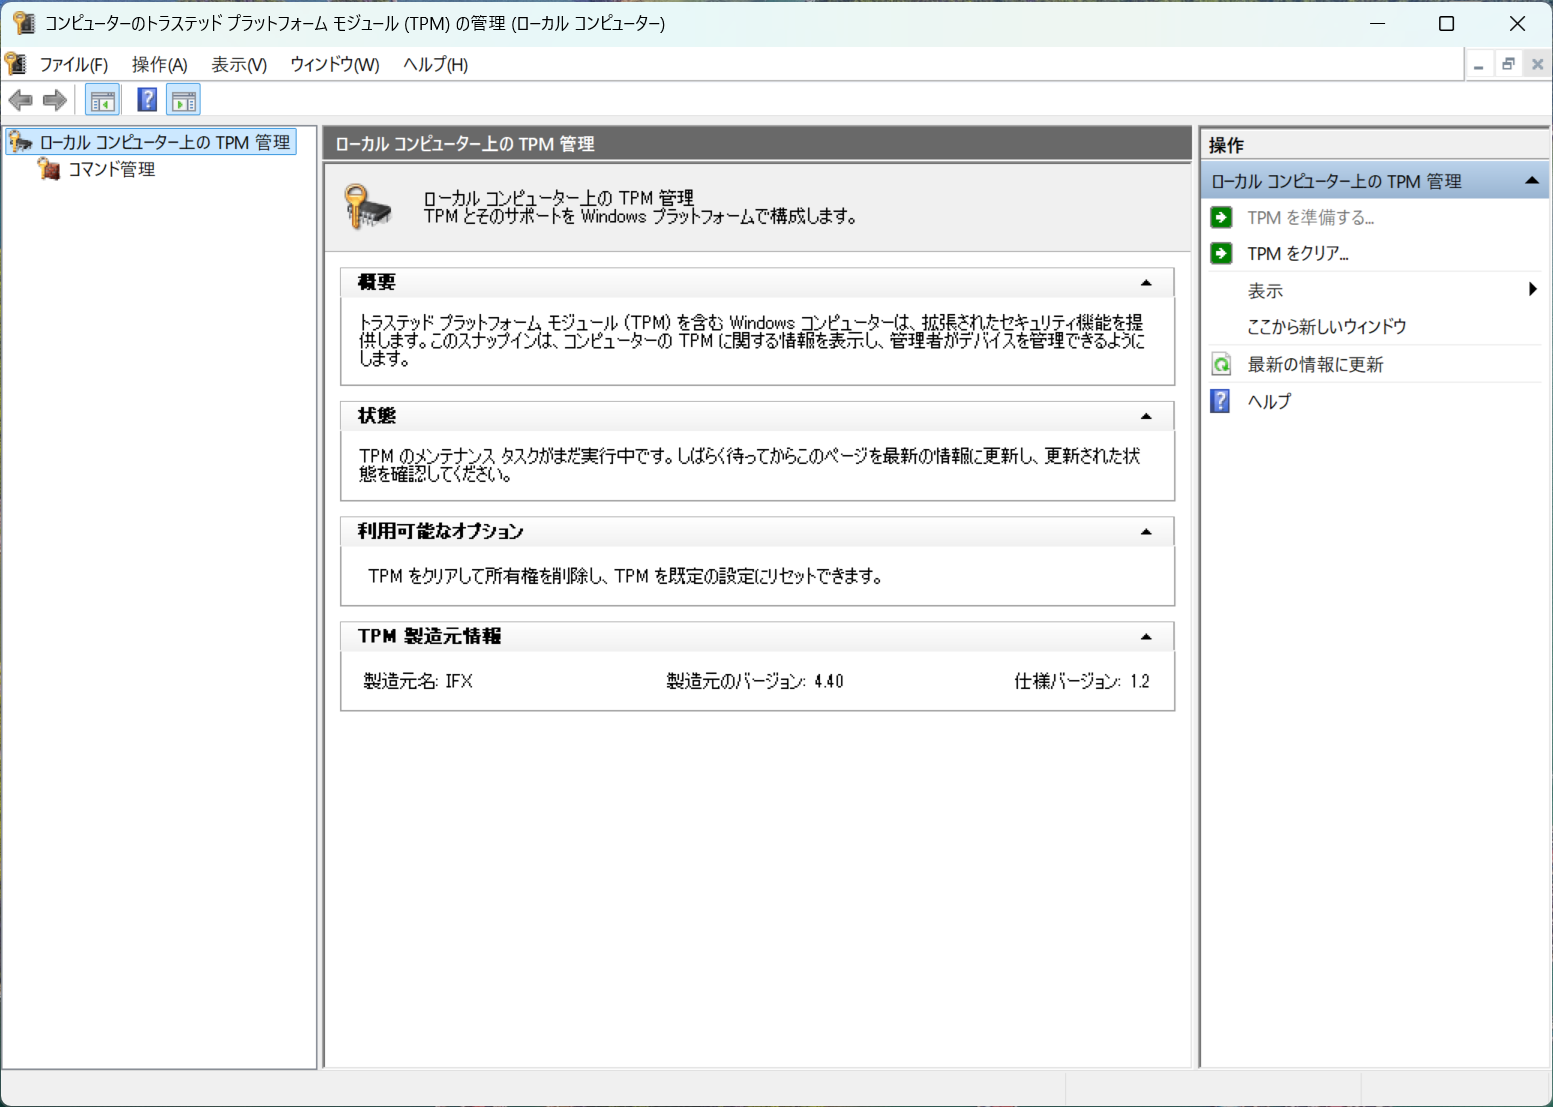The width and height of the screenshot is (1553, 1107).
Task: Collapse the actions pane group header arrow
Action: (x=1531, y=181)
